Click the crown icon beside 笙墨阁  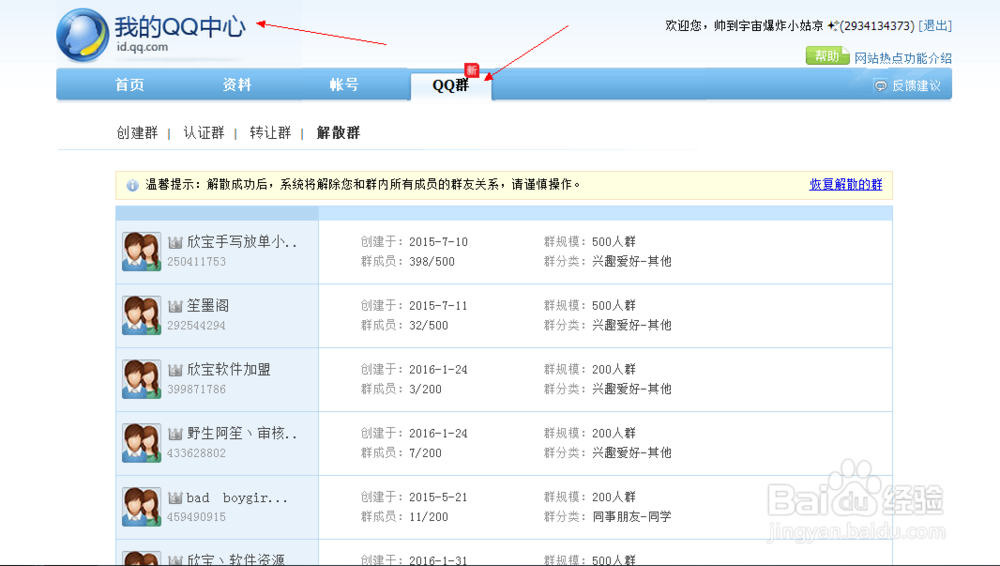pyautogui.click(x=175, y=306)
